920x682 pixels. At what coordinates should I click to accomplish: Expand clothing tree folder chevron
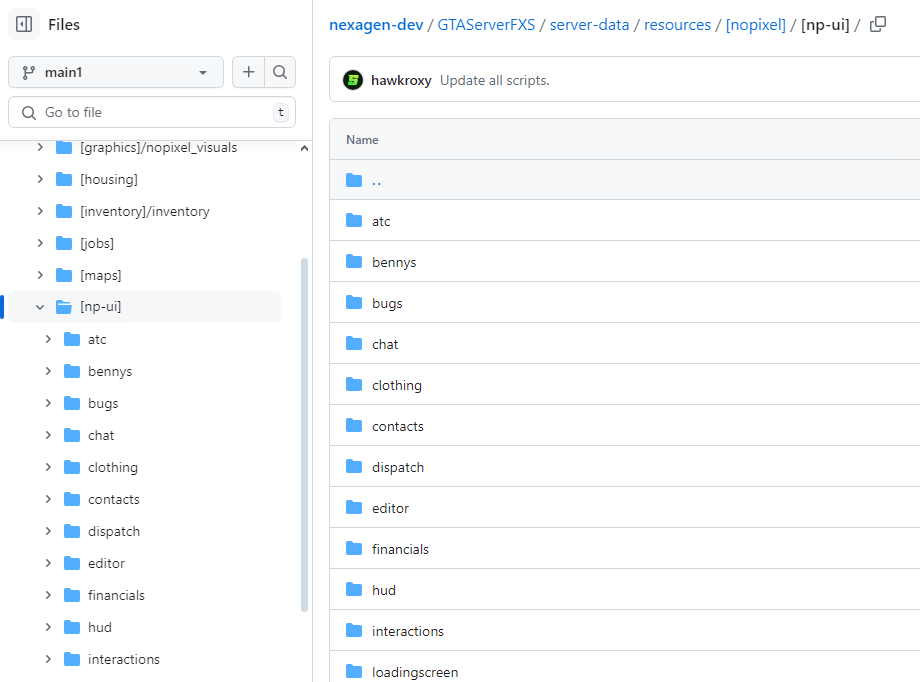click(x=48, y=467)
